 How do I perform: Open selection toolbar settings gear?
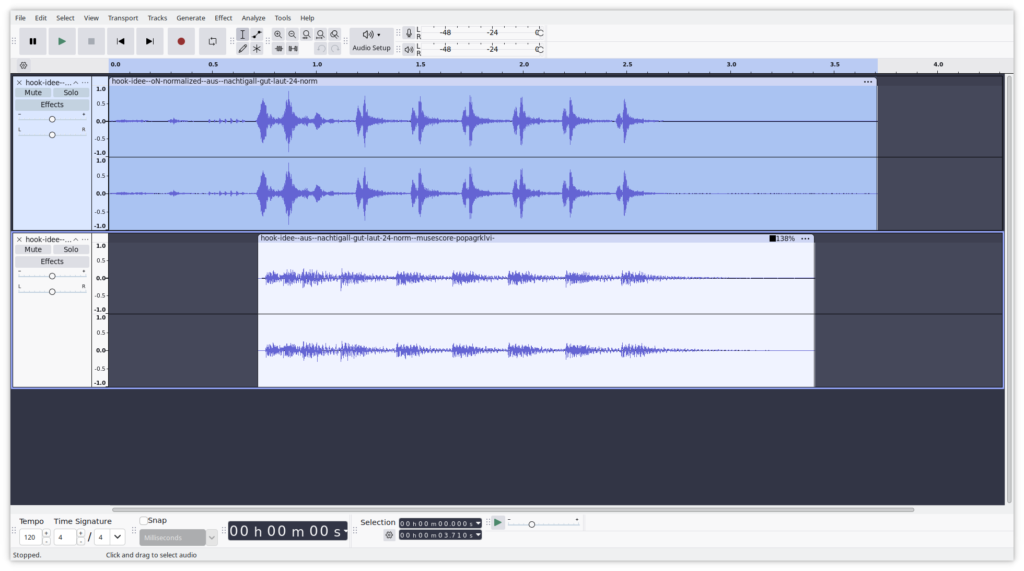click(389, 535)
